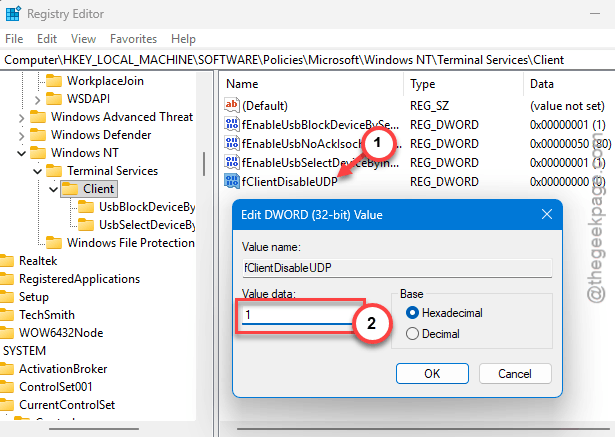Click the fClientDisableUDP value name text
Viewport: 615px width, 437px height.
pyautogui.click(x=289, y=182)
